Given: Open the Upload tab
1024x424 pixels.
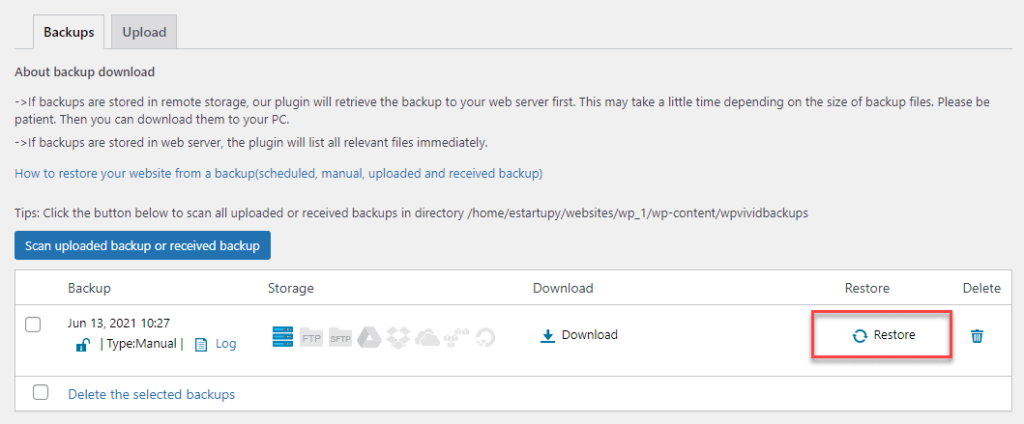Looking at the screenshot, I should [144, 32].
